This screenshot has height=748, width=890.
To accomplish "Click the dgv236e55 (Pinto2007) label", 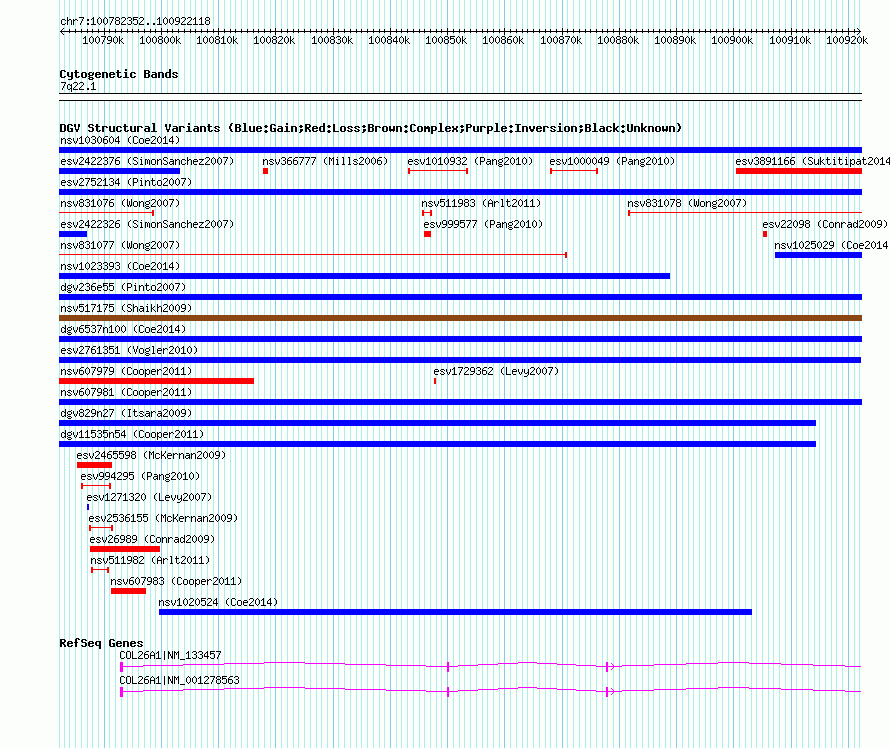I will (123, 287).
